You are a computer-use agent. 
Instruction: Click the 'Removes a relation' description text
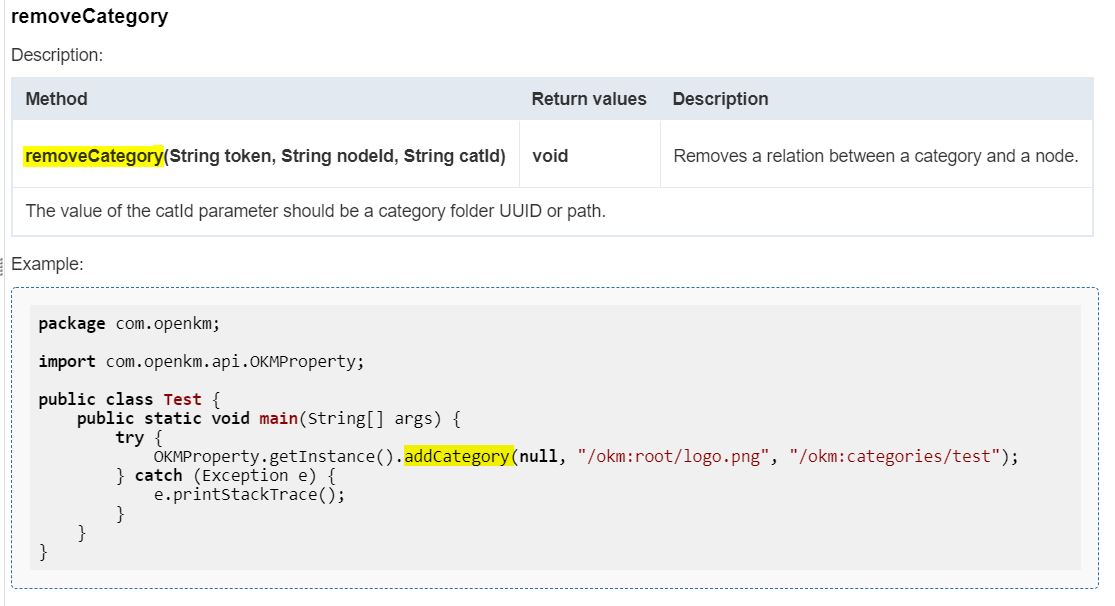click(x=875, y=156)
